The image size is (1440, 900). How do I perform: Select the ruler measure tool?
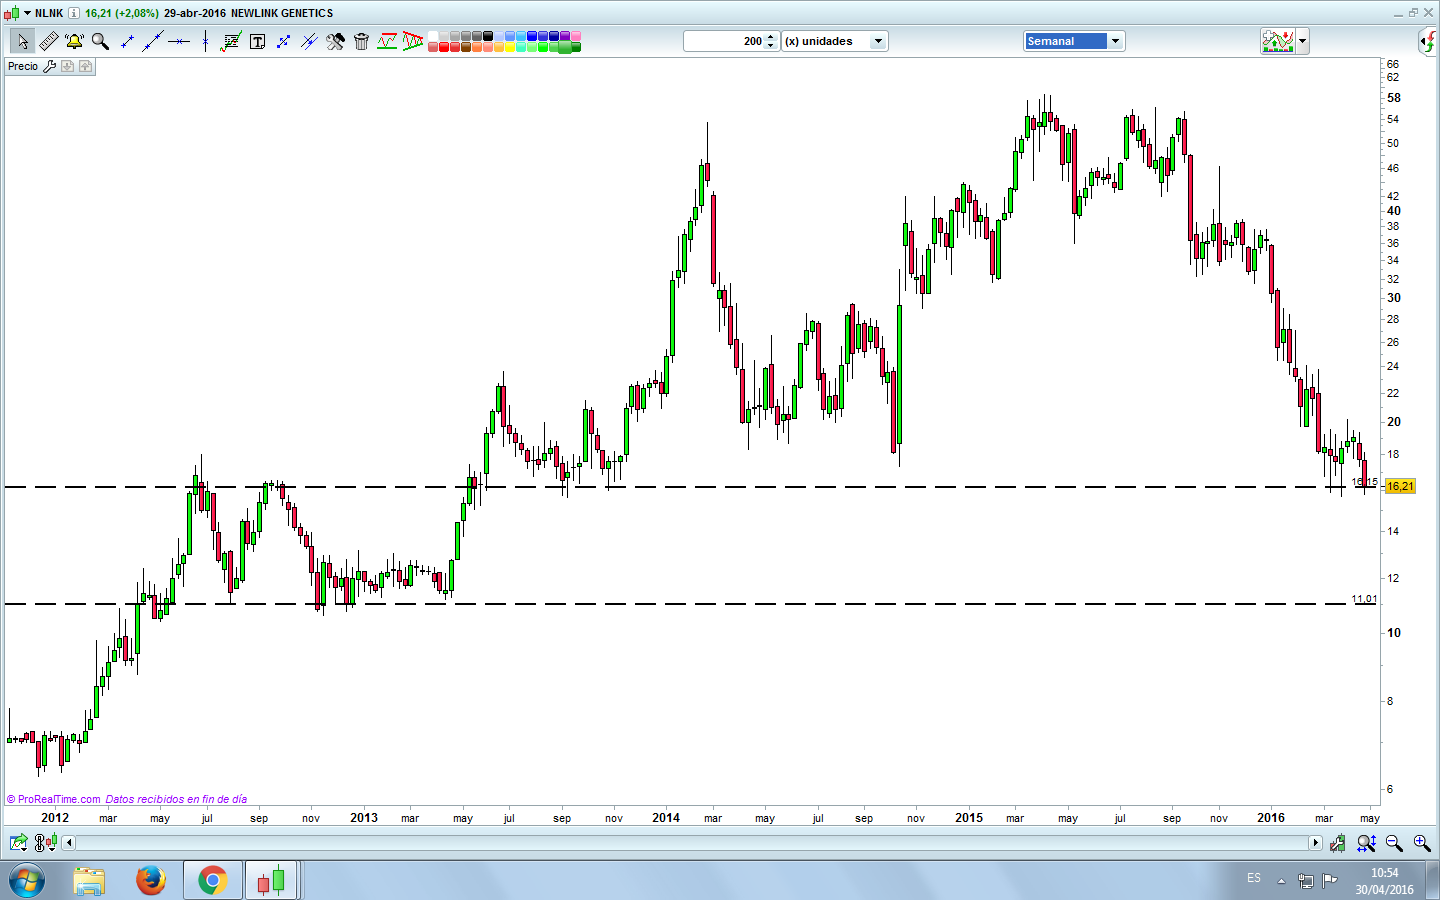pos(48,41)
